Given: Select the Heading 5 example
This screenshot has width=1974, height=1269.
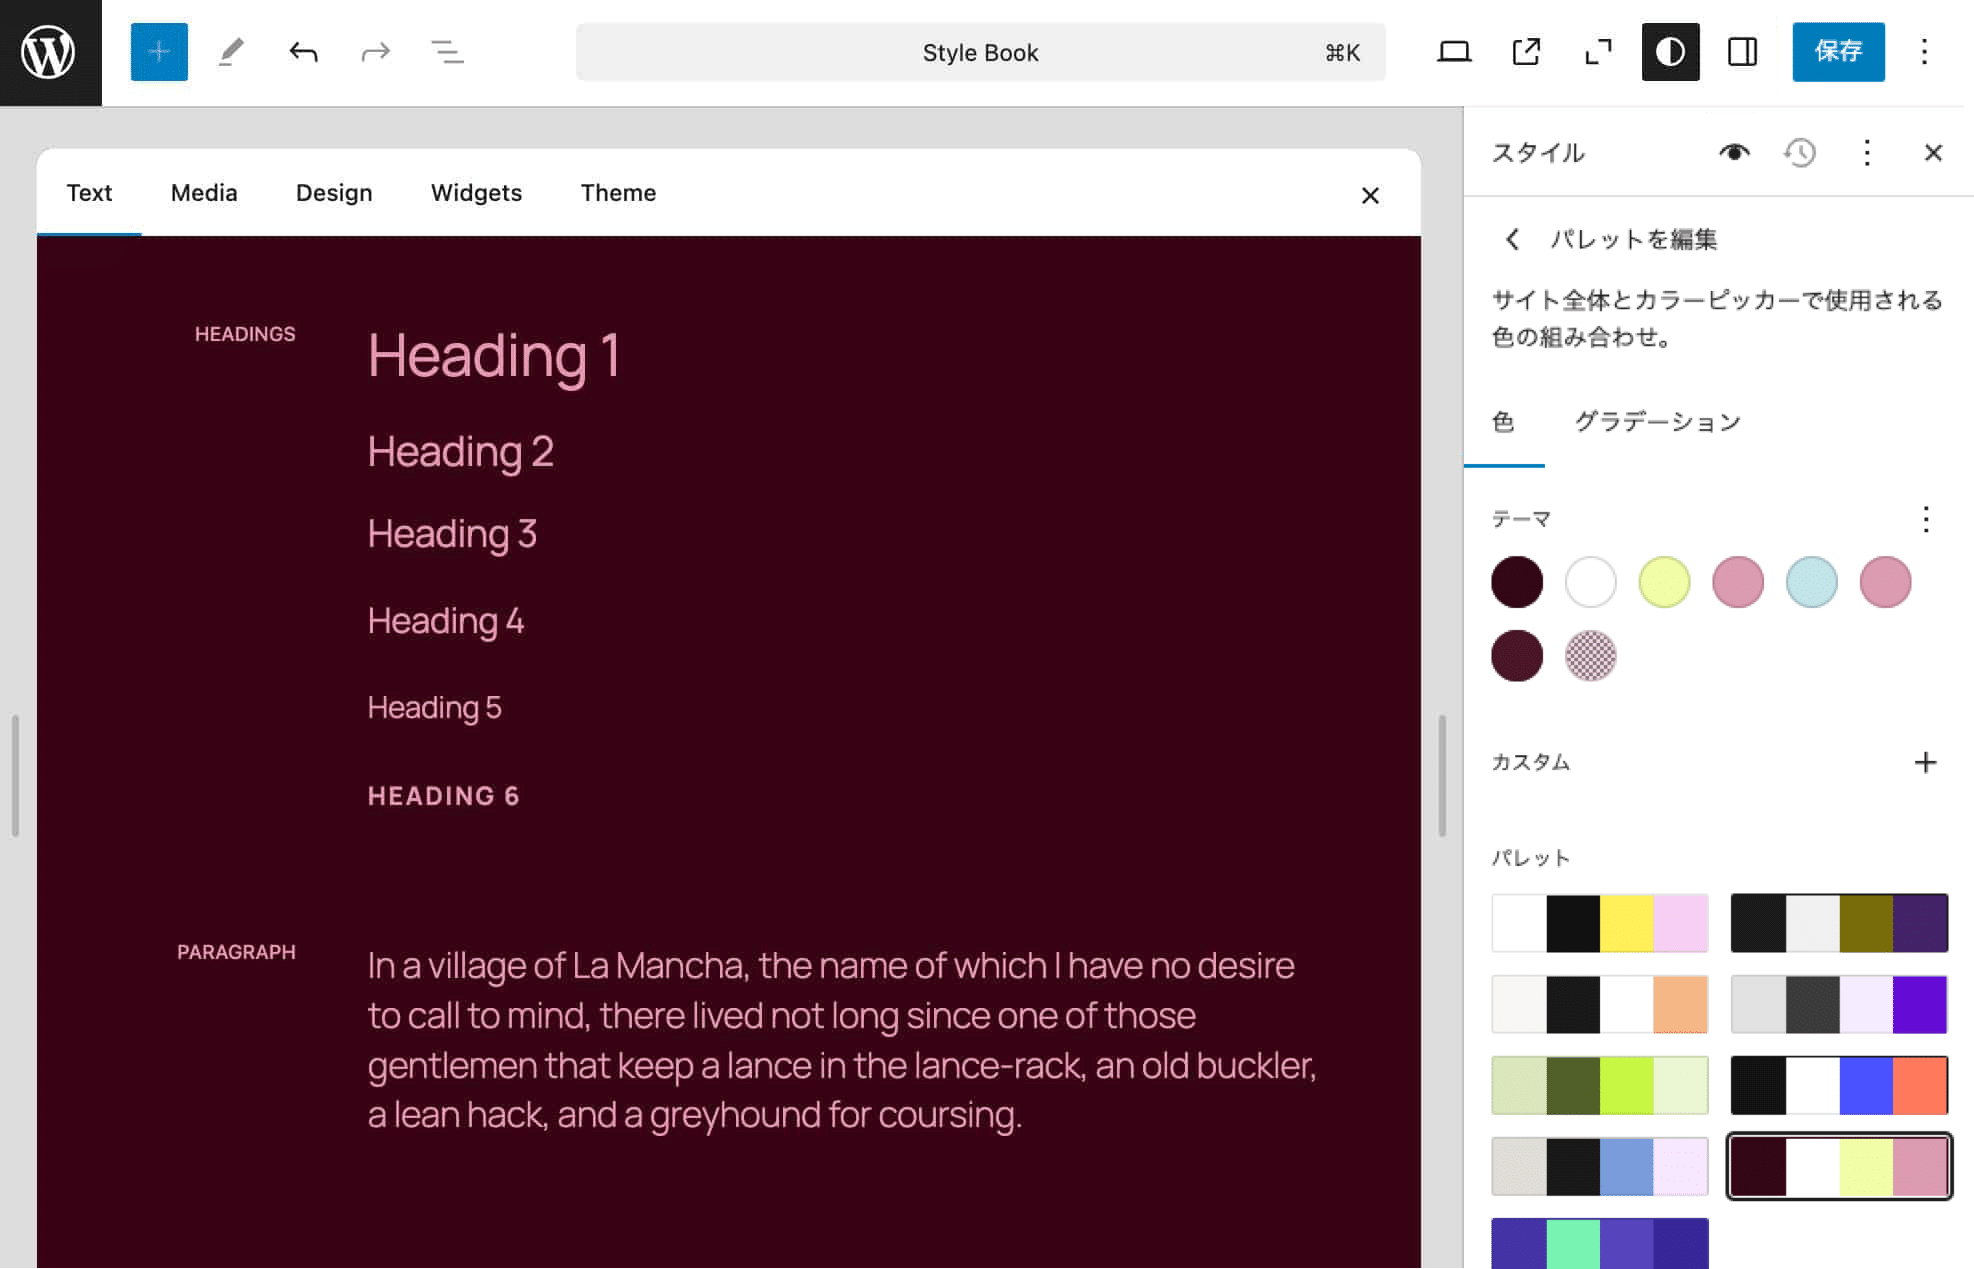Looking at the screenshot, I should pos(434,708).
